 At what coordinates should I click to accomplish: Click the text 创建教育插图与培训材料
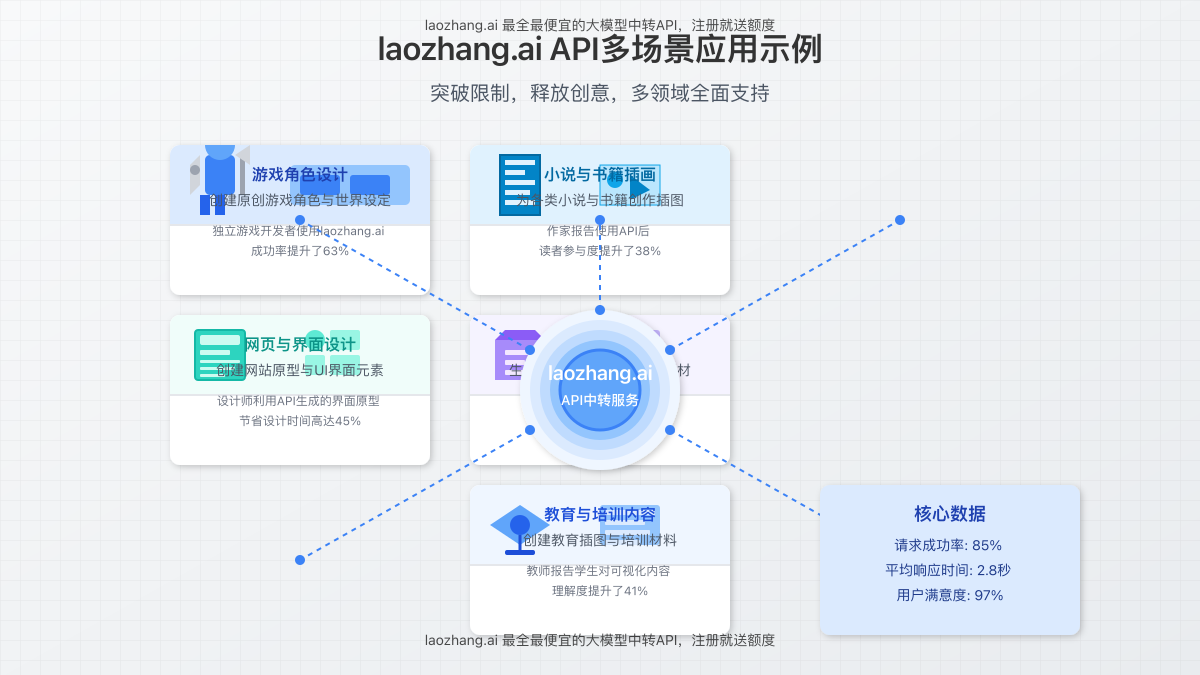point(600,540)
